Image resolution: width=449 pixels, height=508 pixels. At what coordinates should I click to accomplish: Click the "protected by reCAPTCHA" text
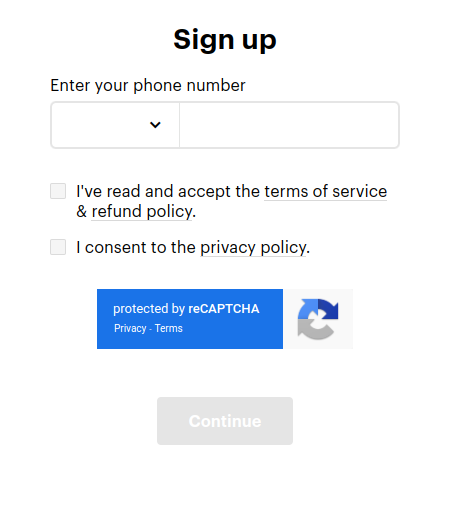pyautogui.click(x=186, y=309)
